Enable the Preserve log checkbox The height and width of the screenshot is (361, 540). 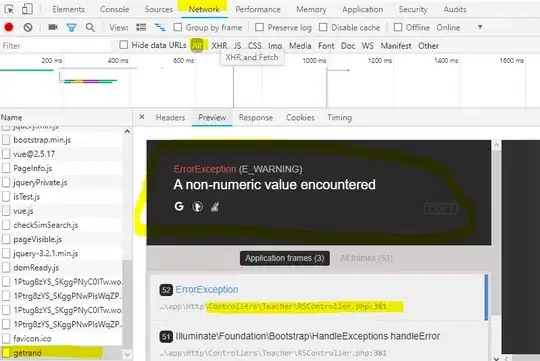260,27
